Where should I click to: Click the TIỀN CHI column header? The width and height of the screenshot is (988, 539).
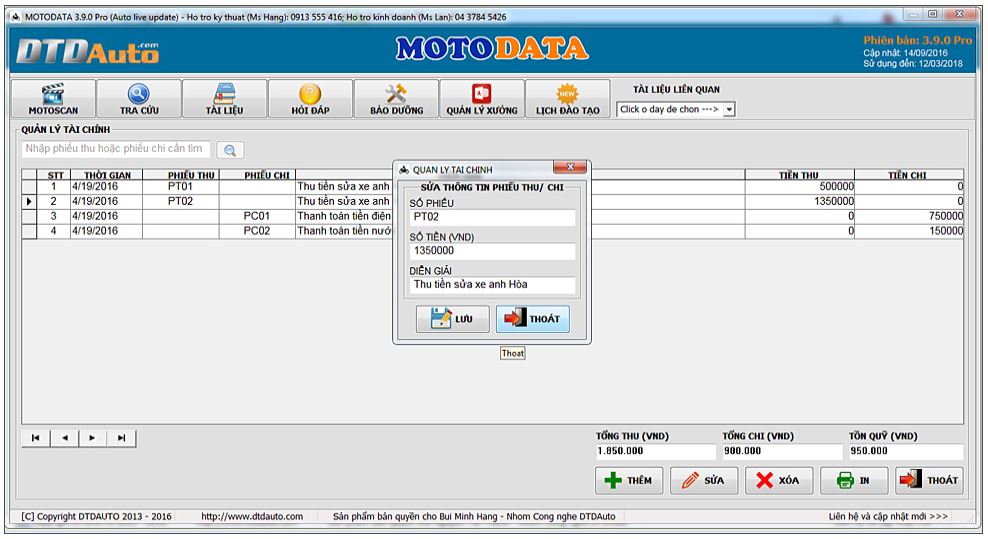[x=909, y=175]
